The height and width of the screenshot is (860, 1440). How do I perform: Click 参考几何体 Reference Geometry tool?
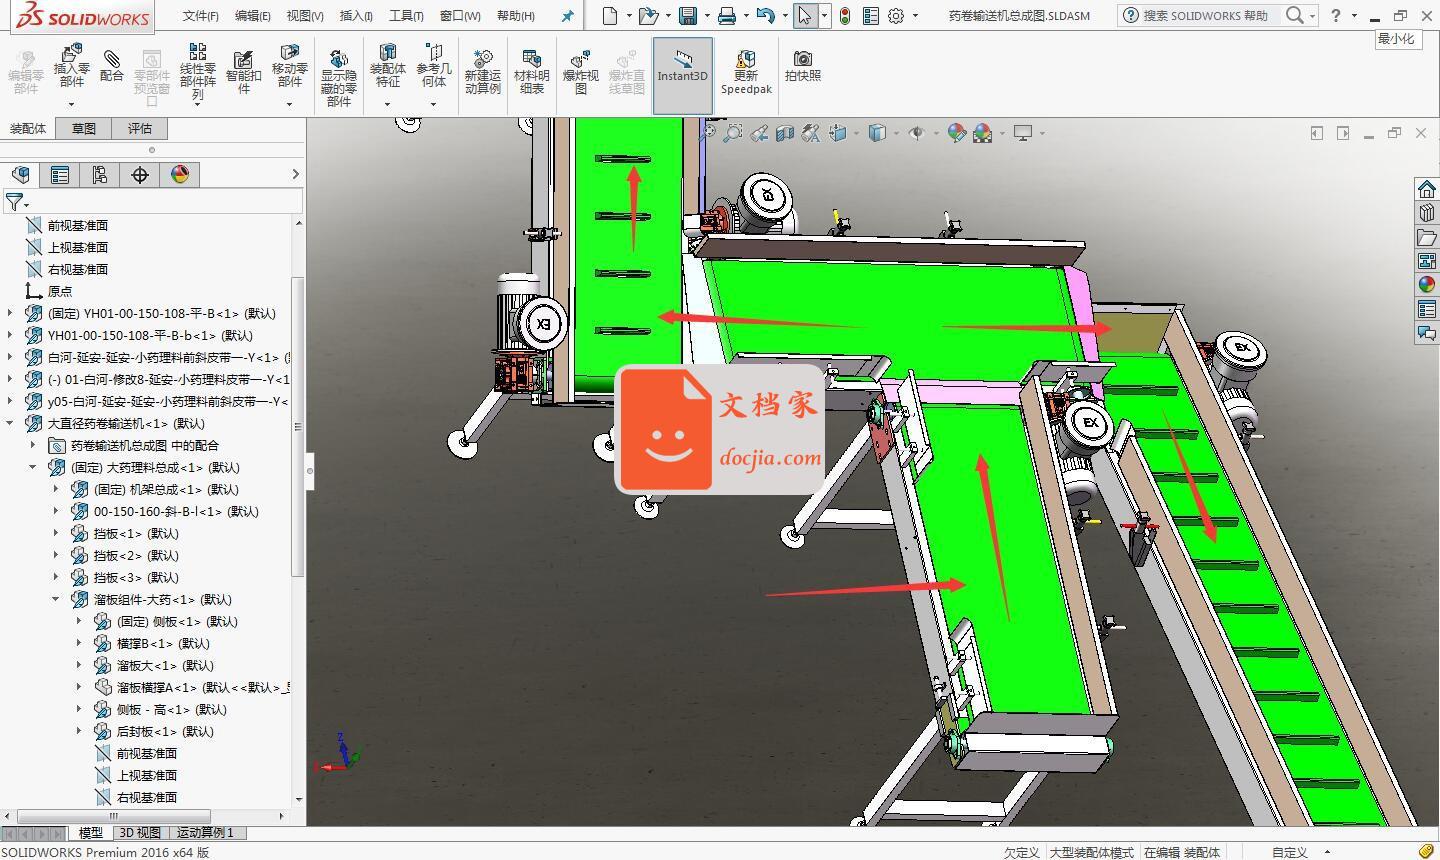pyautogui.click(x=433, y=66)
